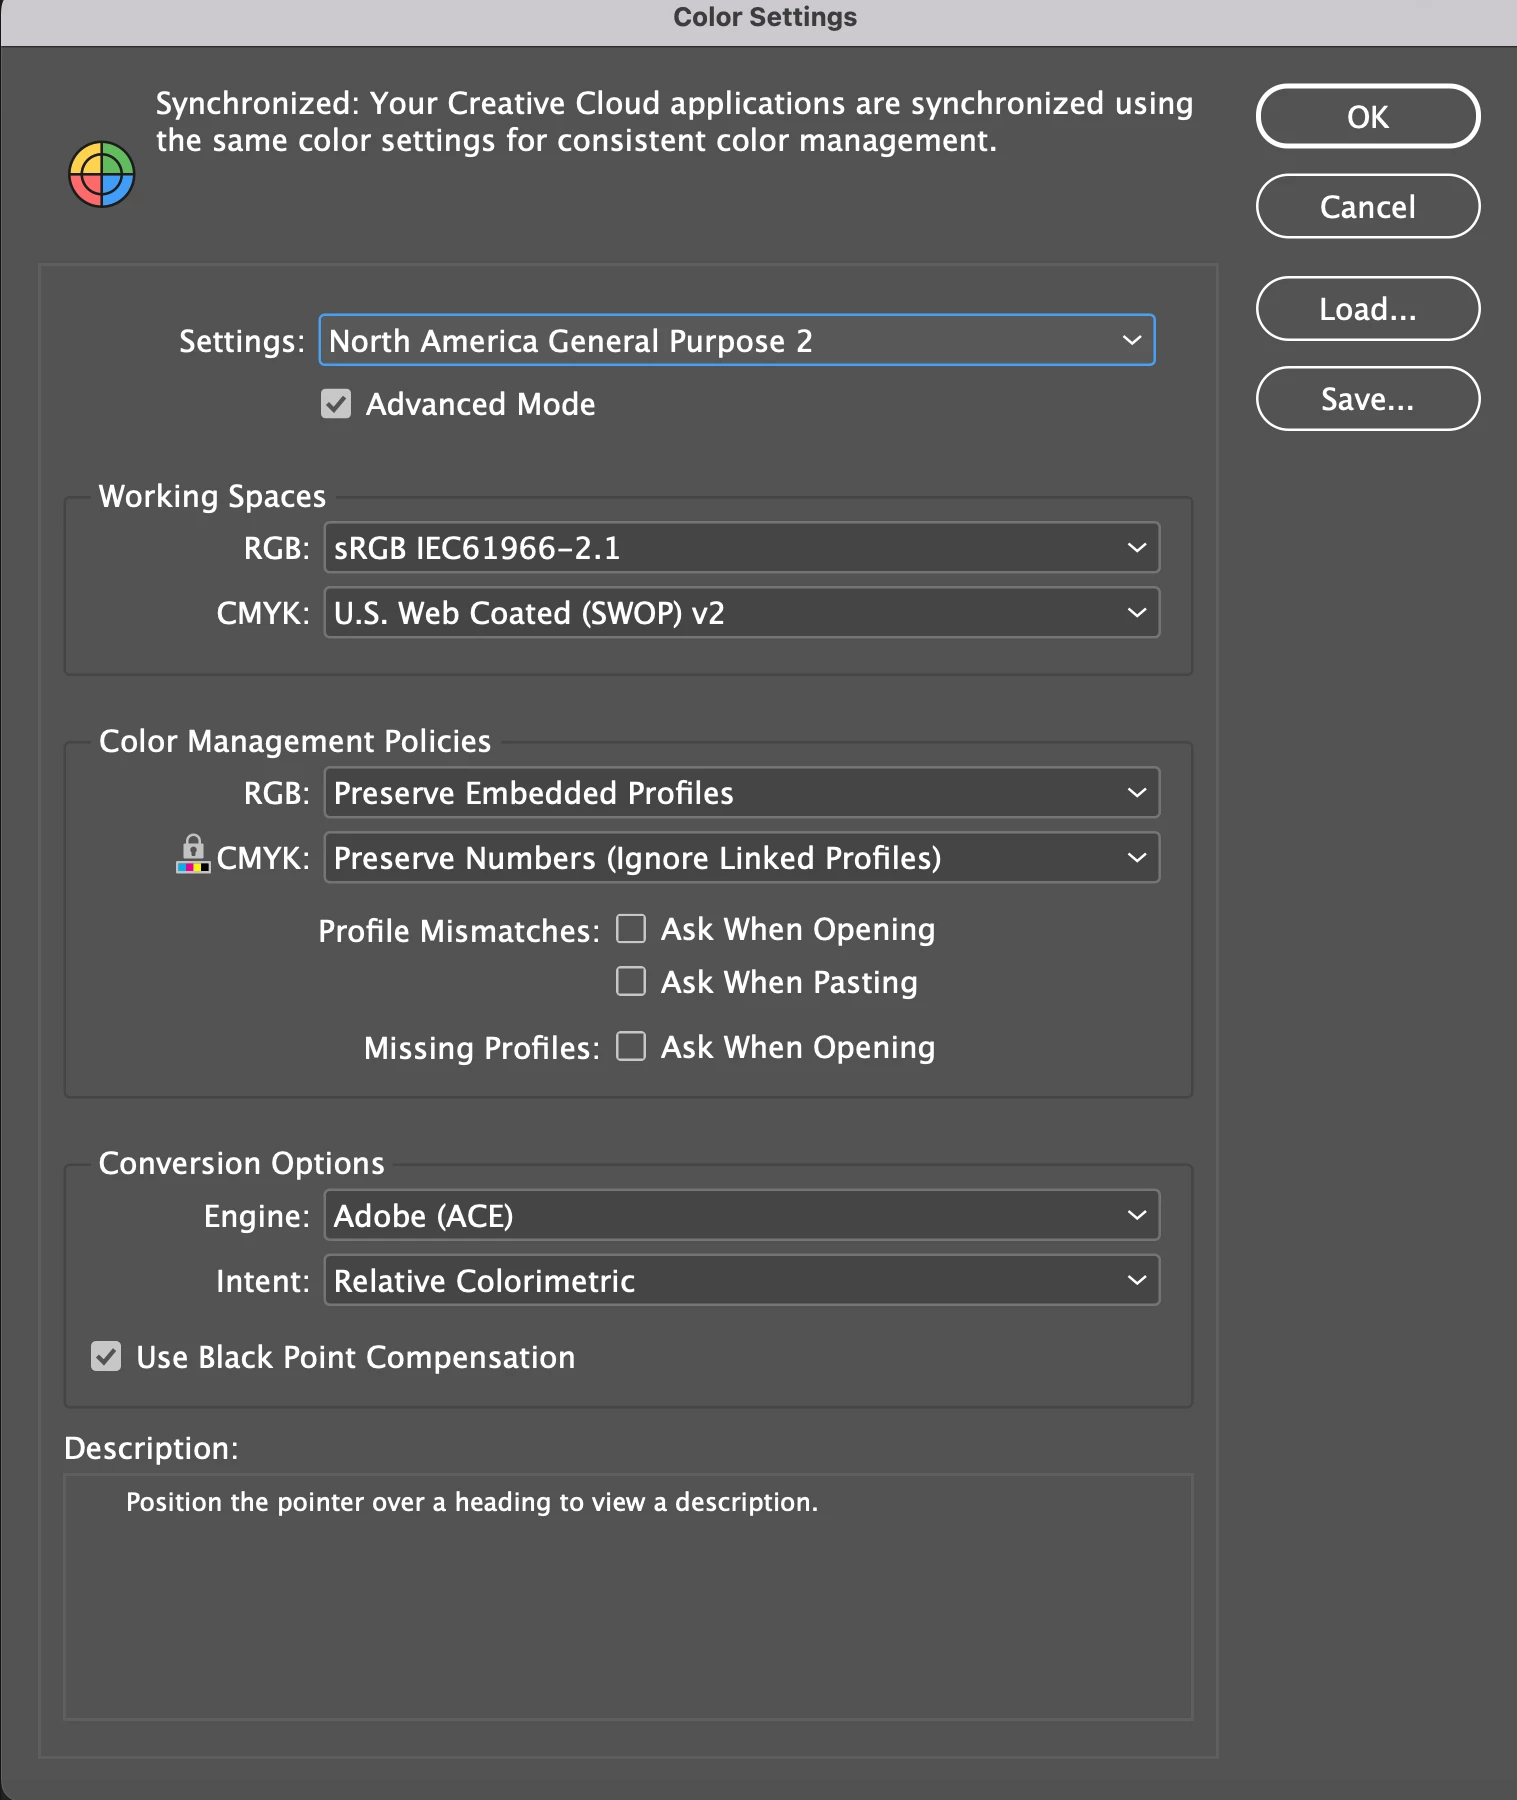Enable Ask When Pasting checkbox
1517x1800 pixels.
click(x=631, y=981)
